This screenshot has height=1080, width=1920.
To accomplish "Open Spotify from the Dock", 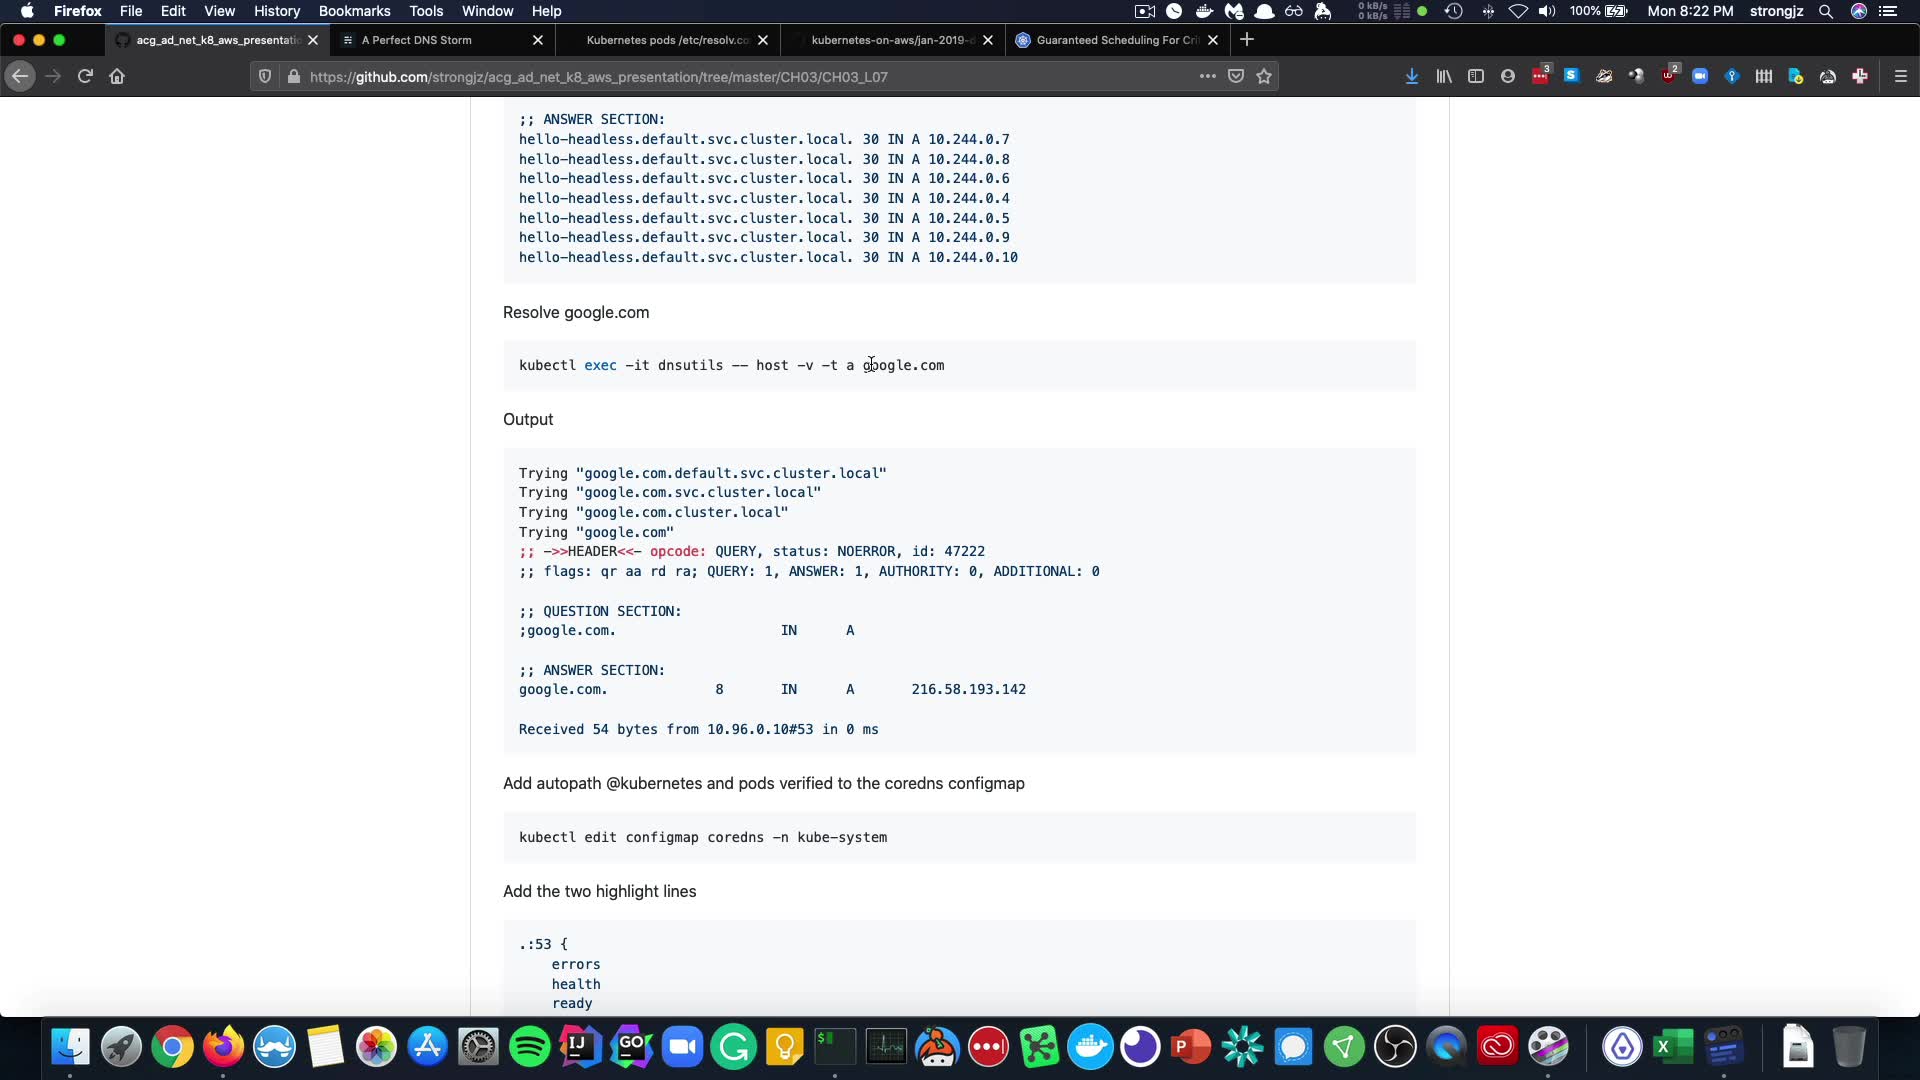I will tap(529, 1047).
